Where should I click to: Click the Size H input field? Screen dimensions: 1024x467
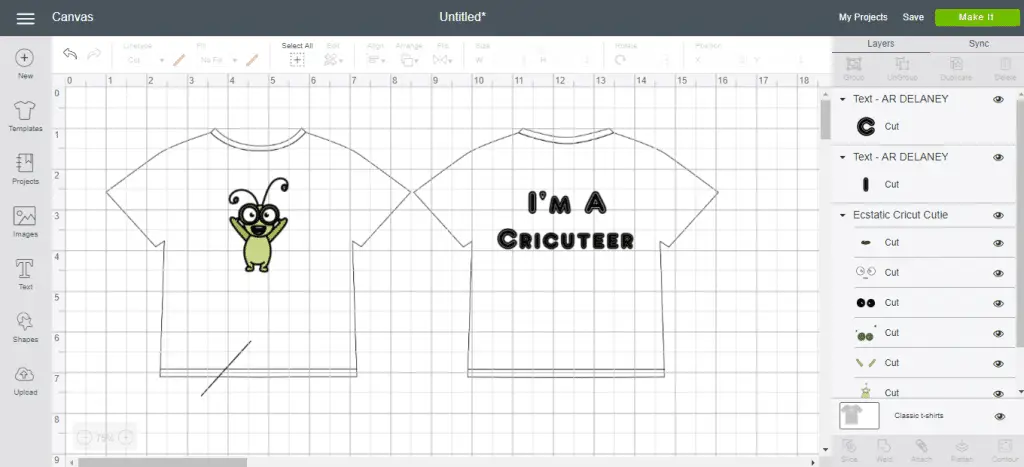[x=569, y=60]
